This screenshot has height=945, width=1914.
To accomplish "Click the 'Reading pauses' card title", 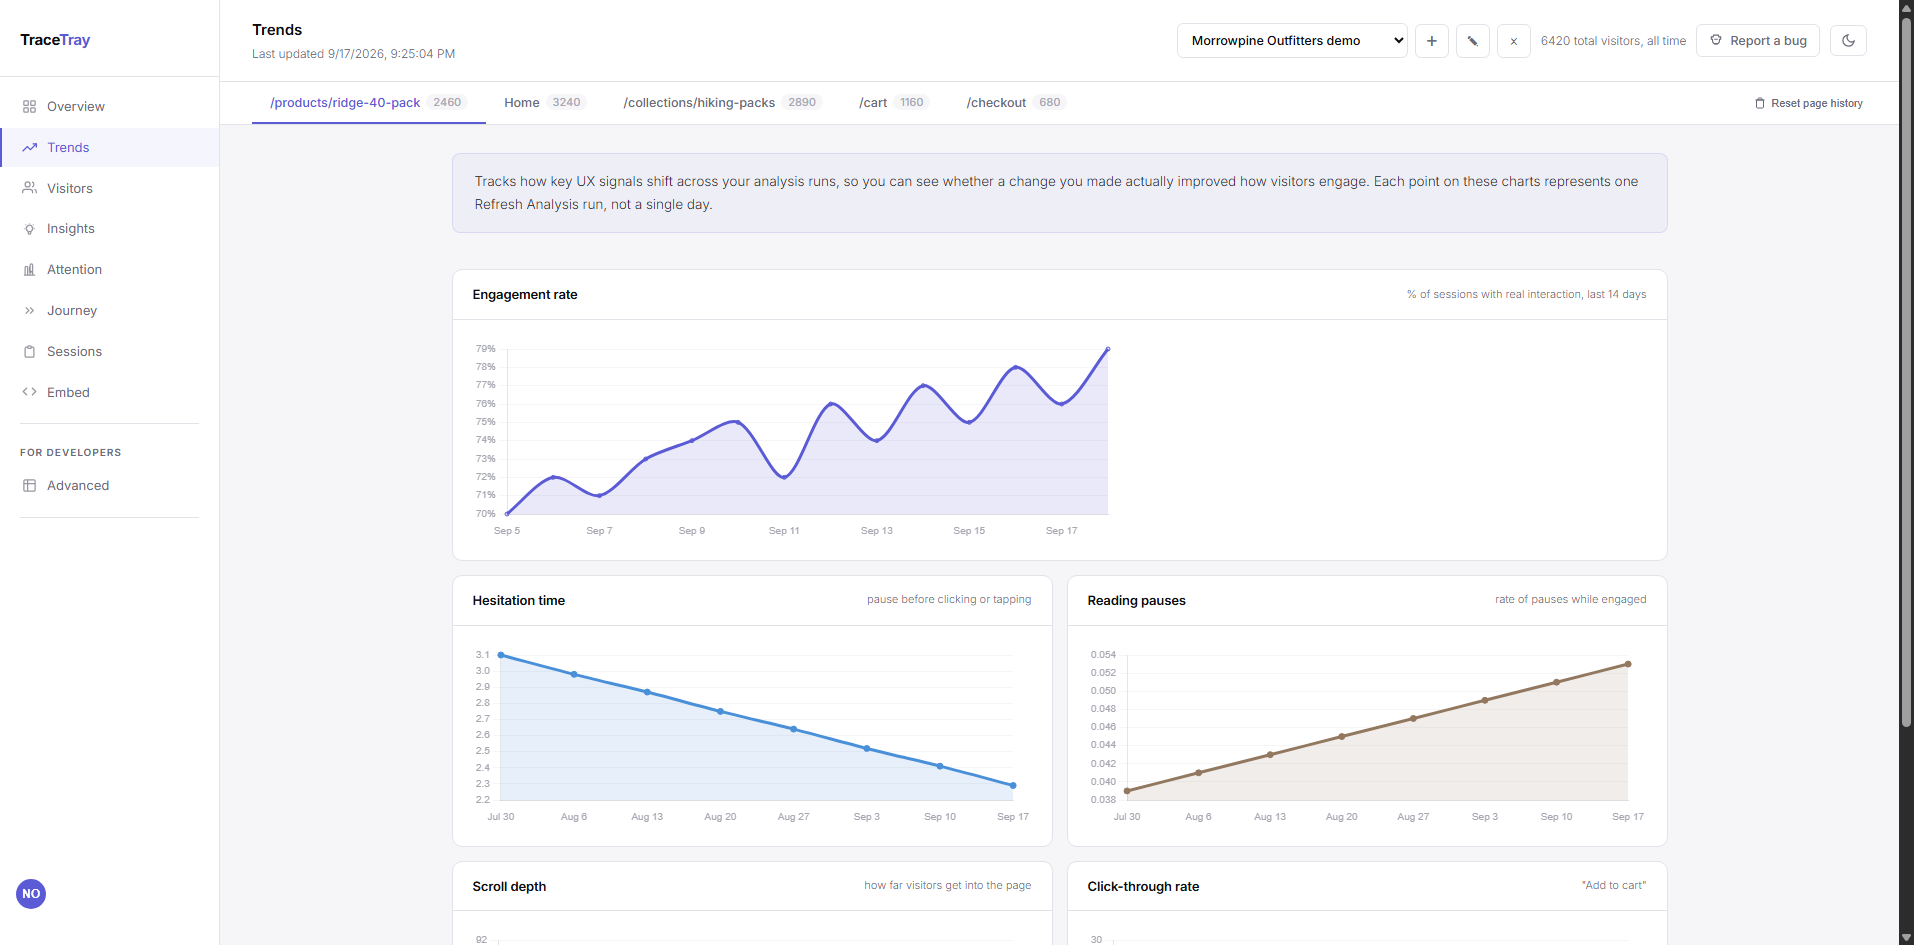I will 1137,601.
